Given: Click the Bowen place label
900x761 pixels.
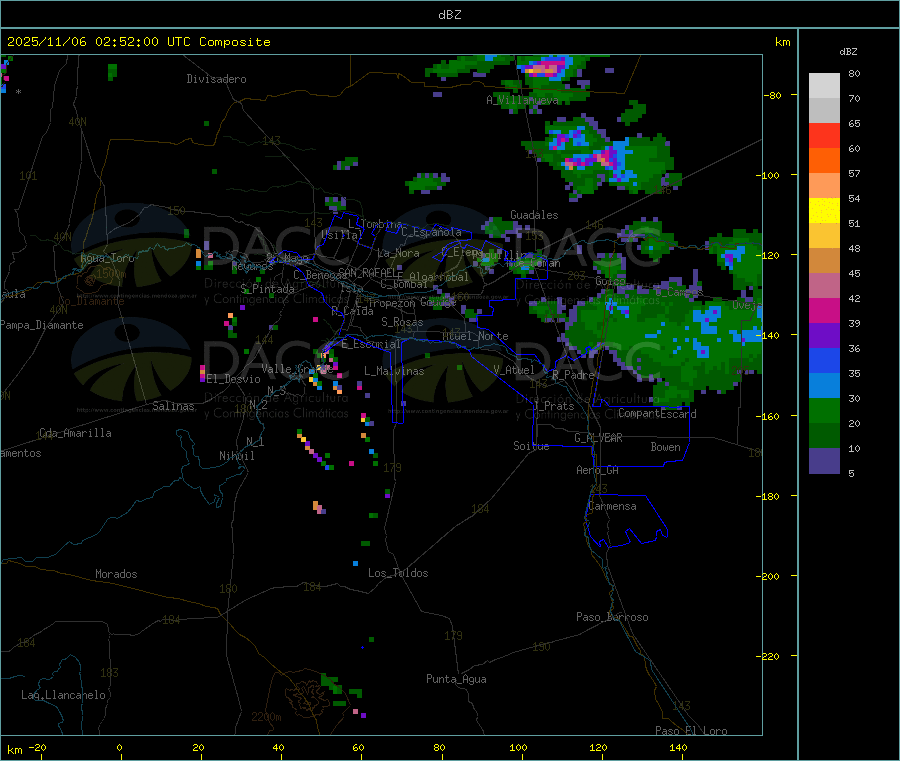Looking at the screenshot, I should (665, 447).
